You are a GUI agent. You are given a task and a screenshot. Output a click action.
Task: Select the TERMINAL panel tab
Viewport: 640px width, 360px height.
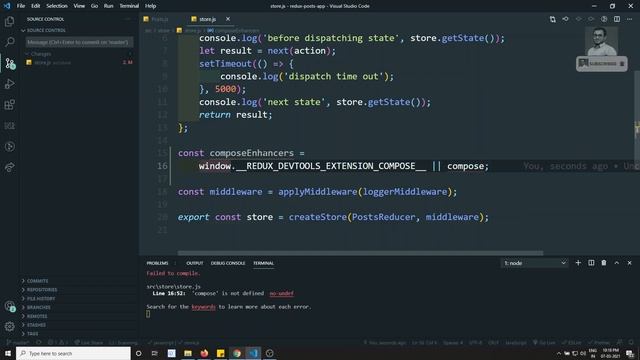[x=263, y=263]
